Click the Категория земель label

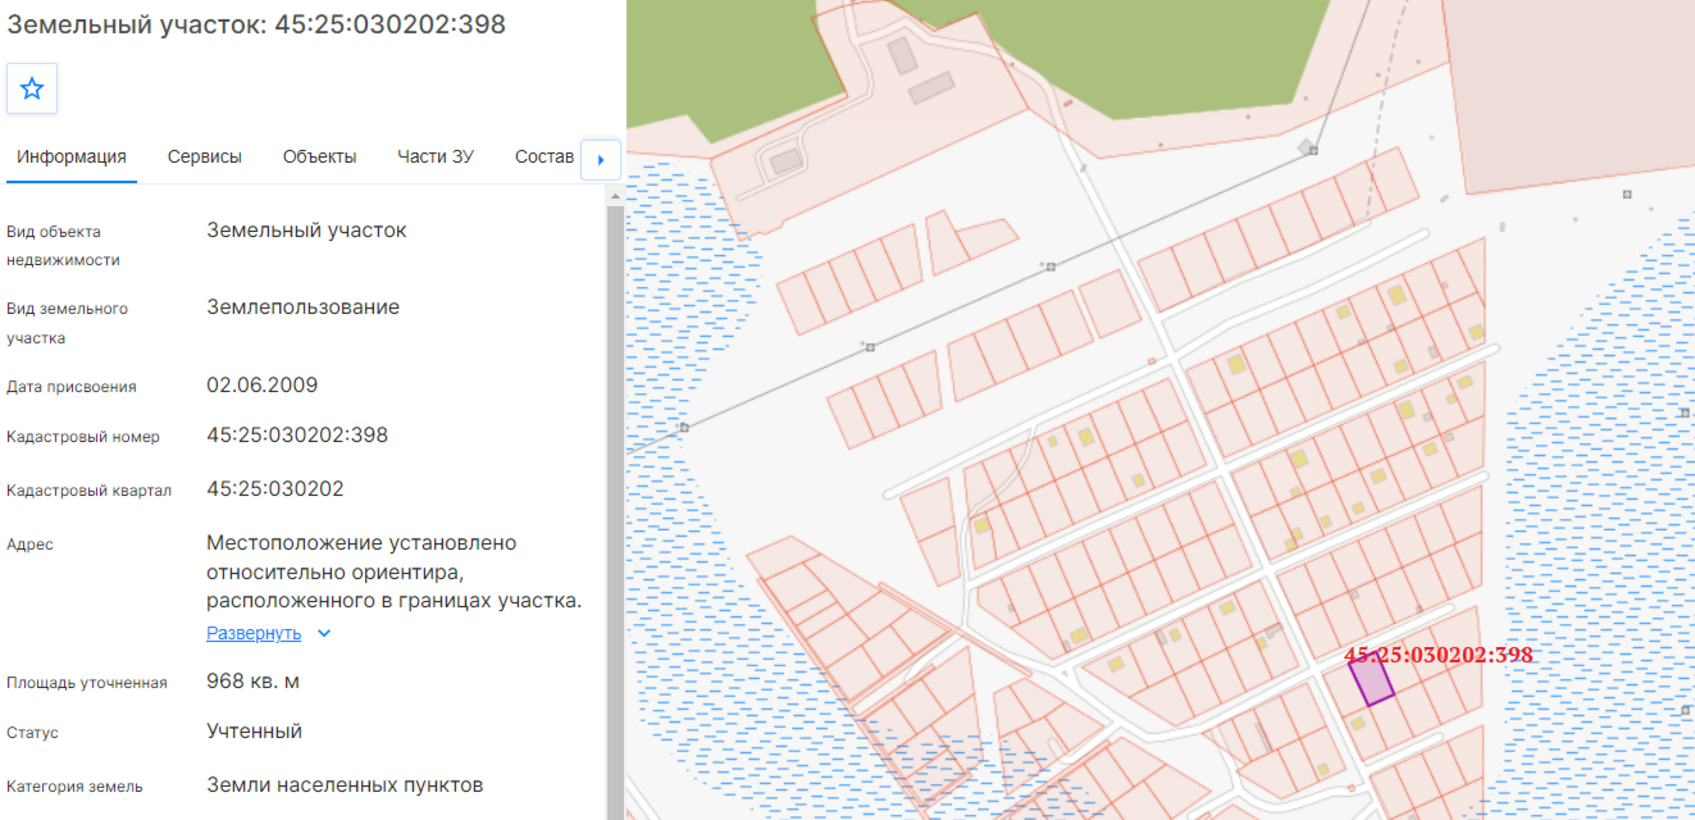74,786
